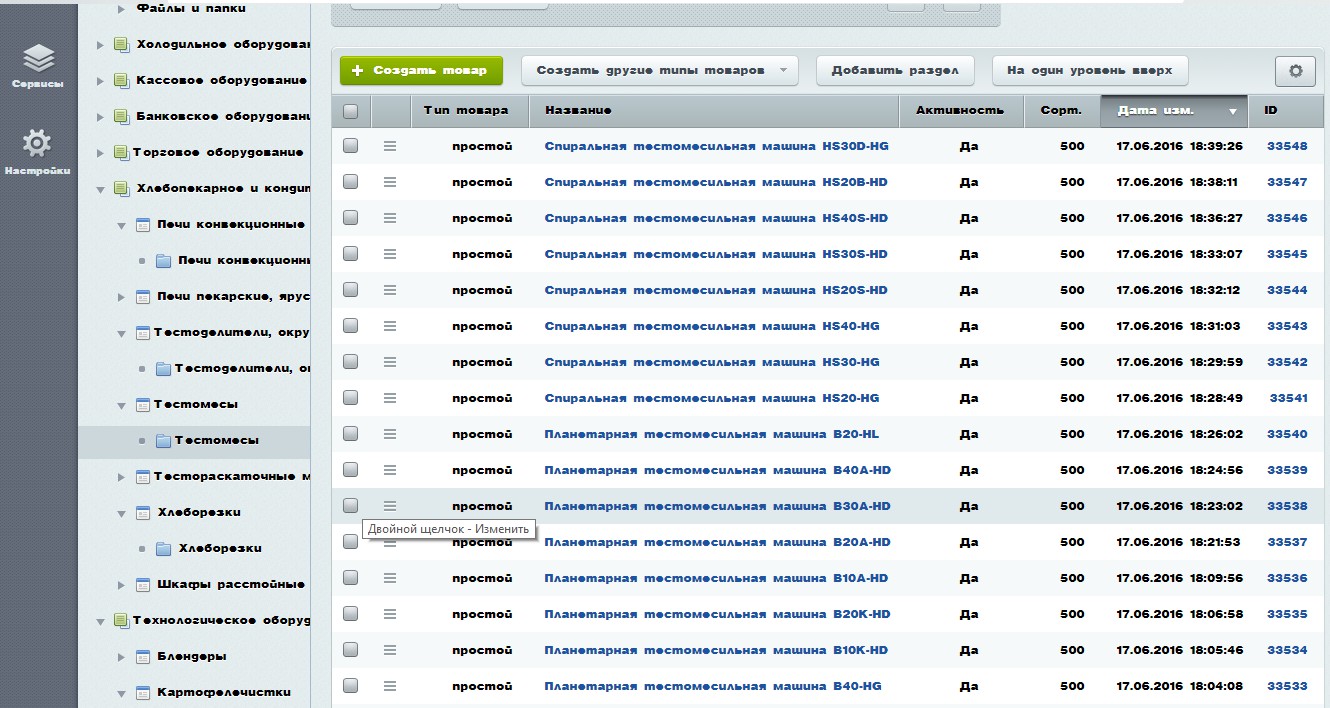Image resolution: width=1330 pixels, height=708 pixels.
Task: Open row menu for HS30-HG
Action: tap(390, 362)
